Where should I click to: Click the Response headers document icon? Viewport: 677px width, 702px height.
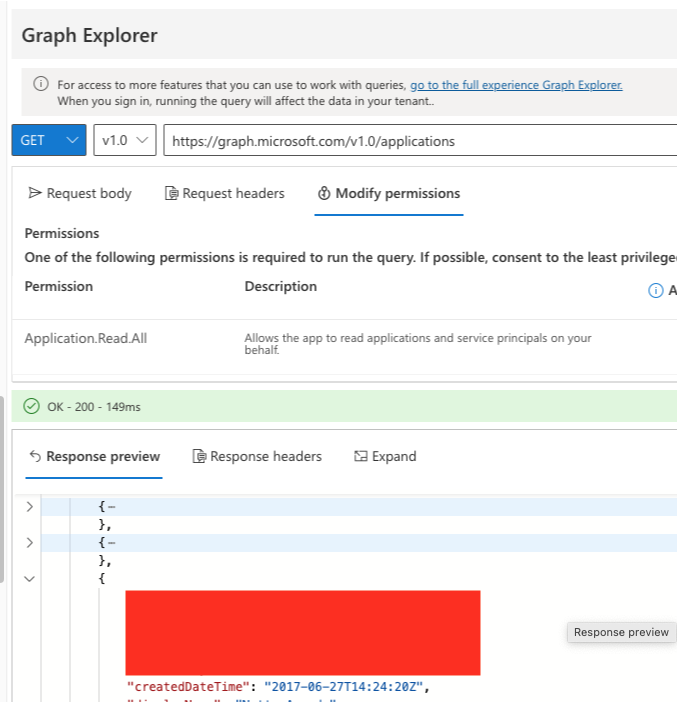199,456
